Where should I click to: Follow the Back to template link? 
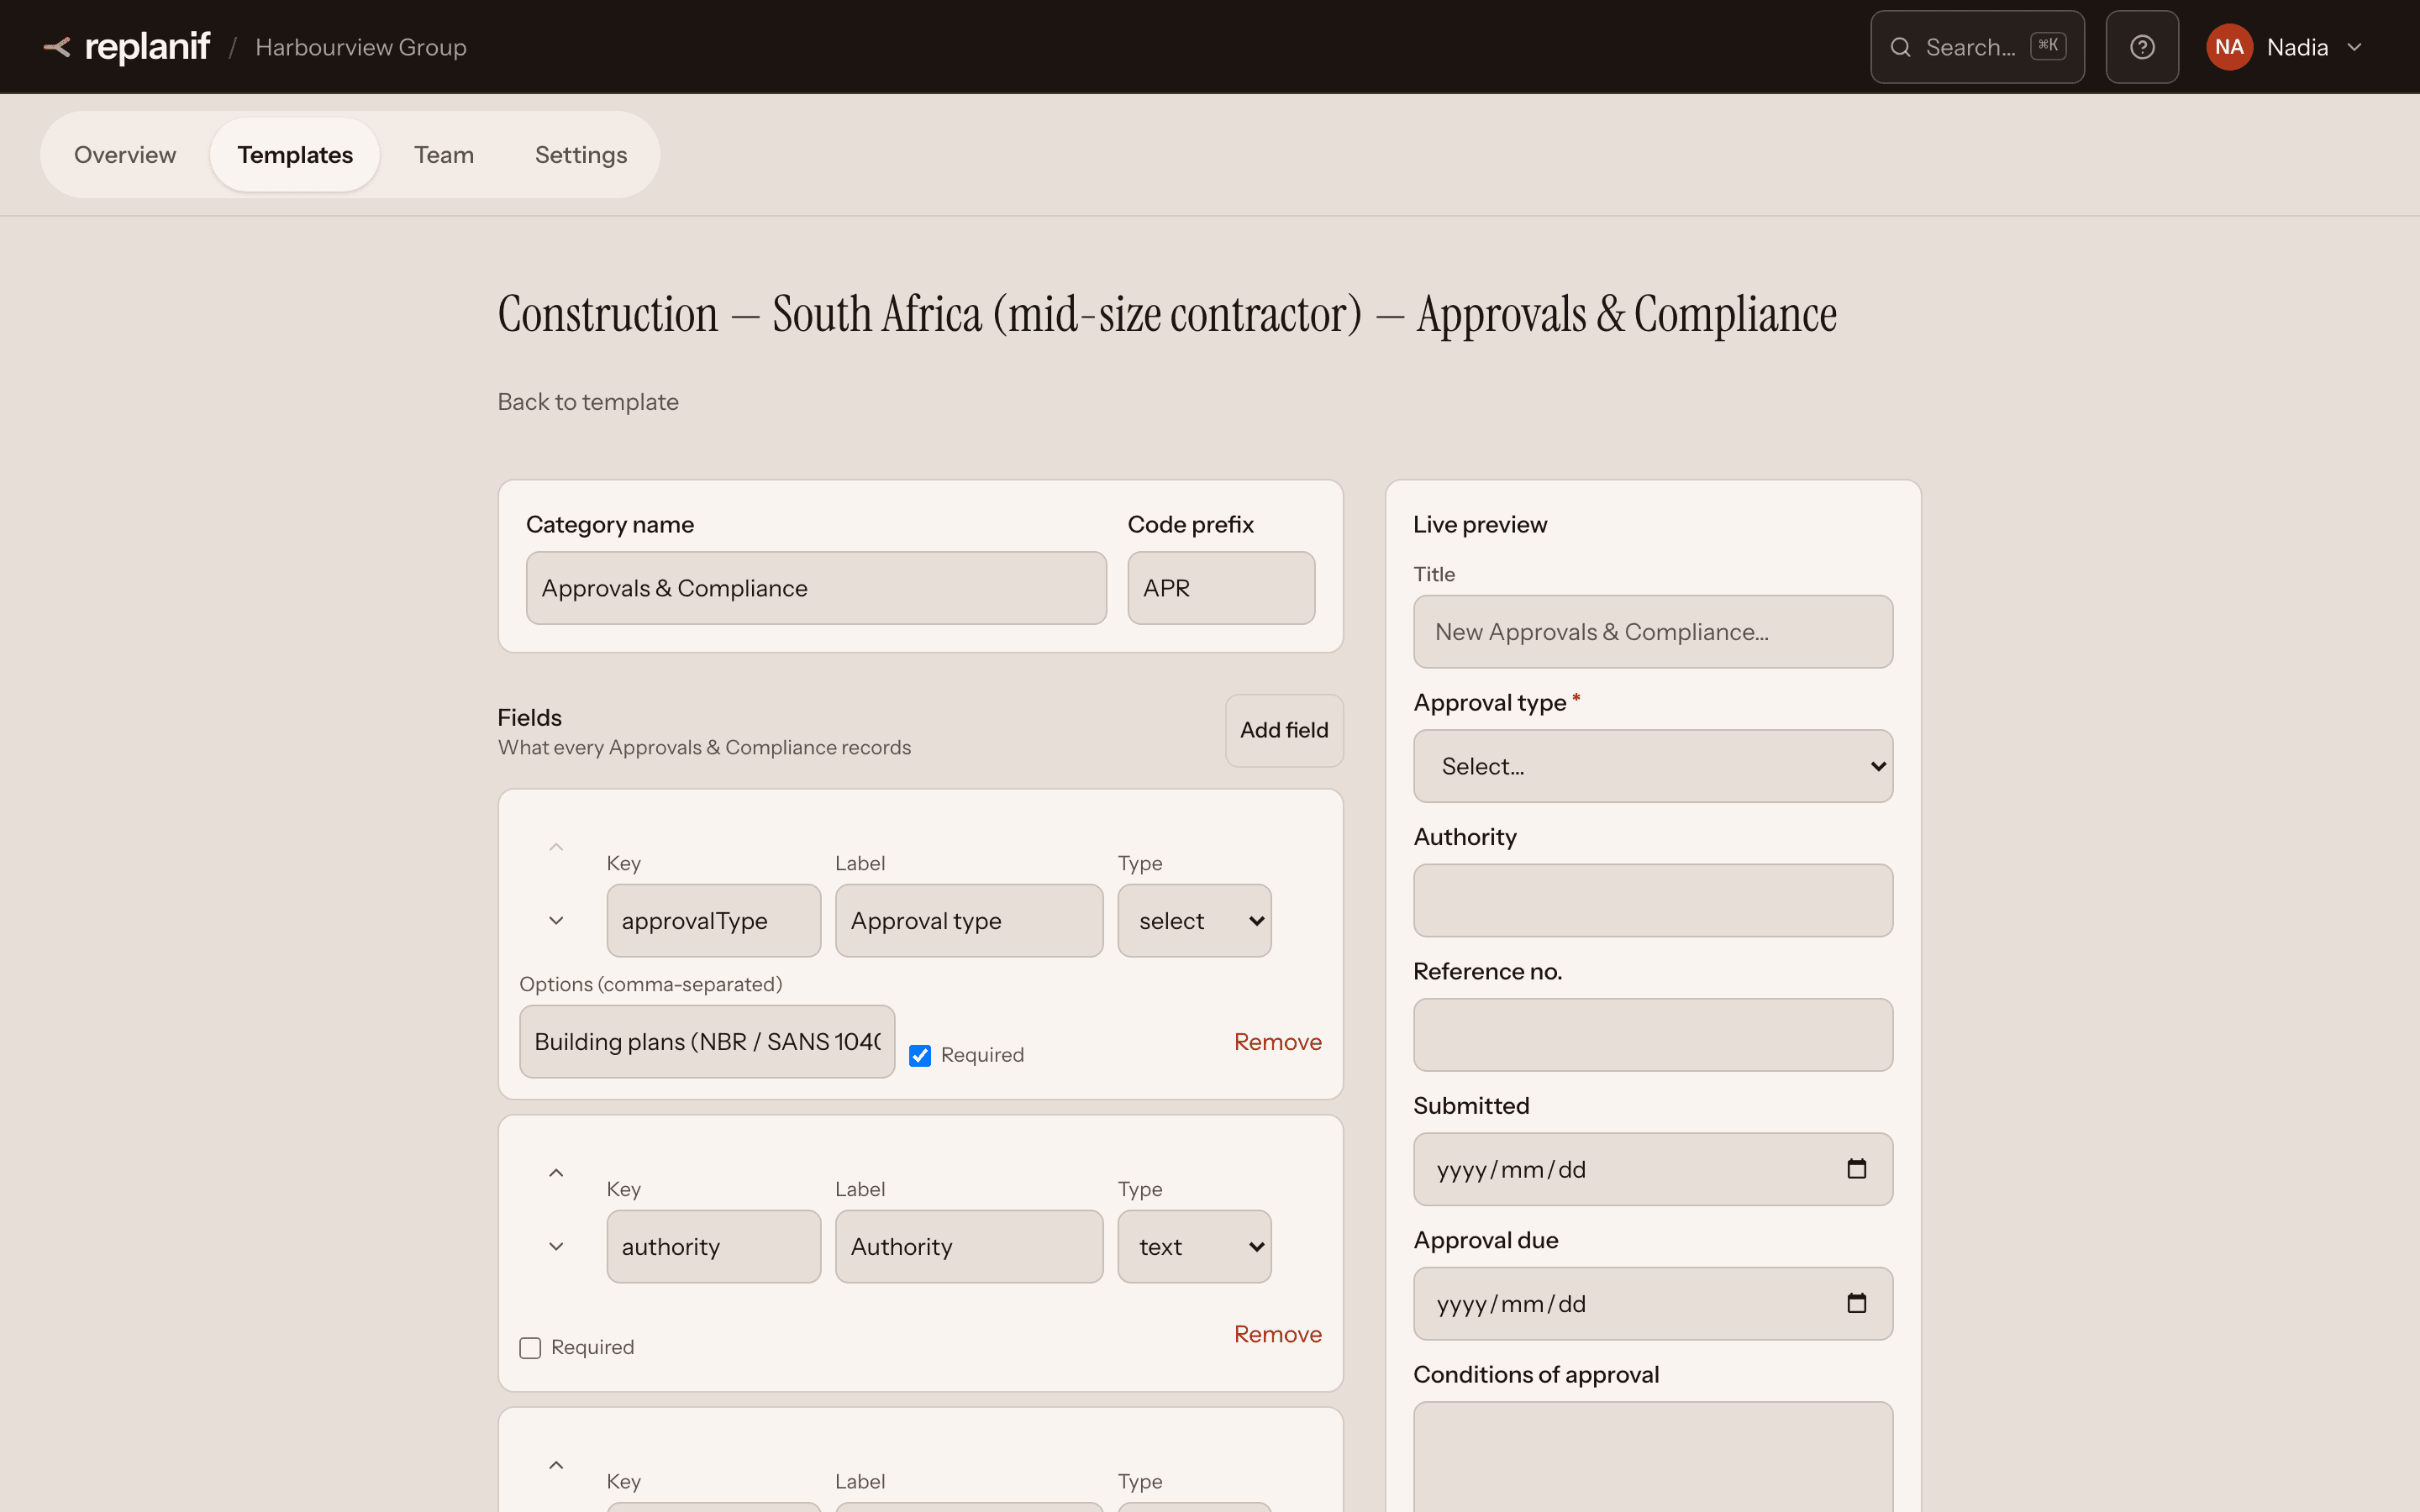[x=588, y=402]
